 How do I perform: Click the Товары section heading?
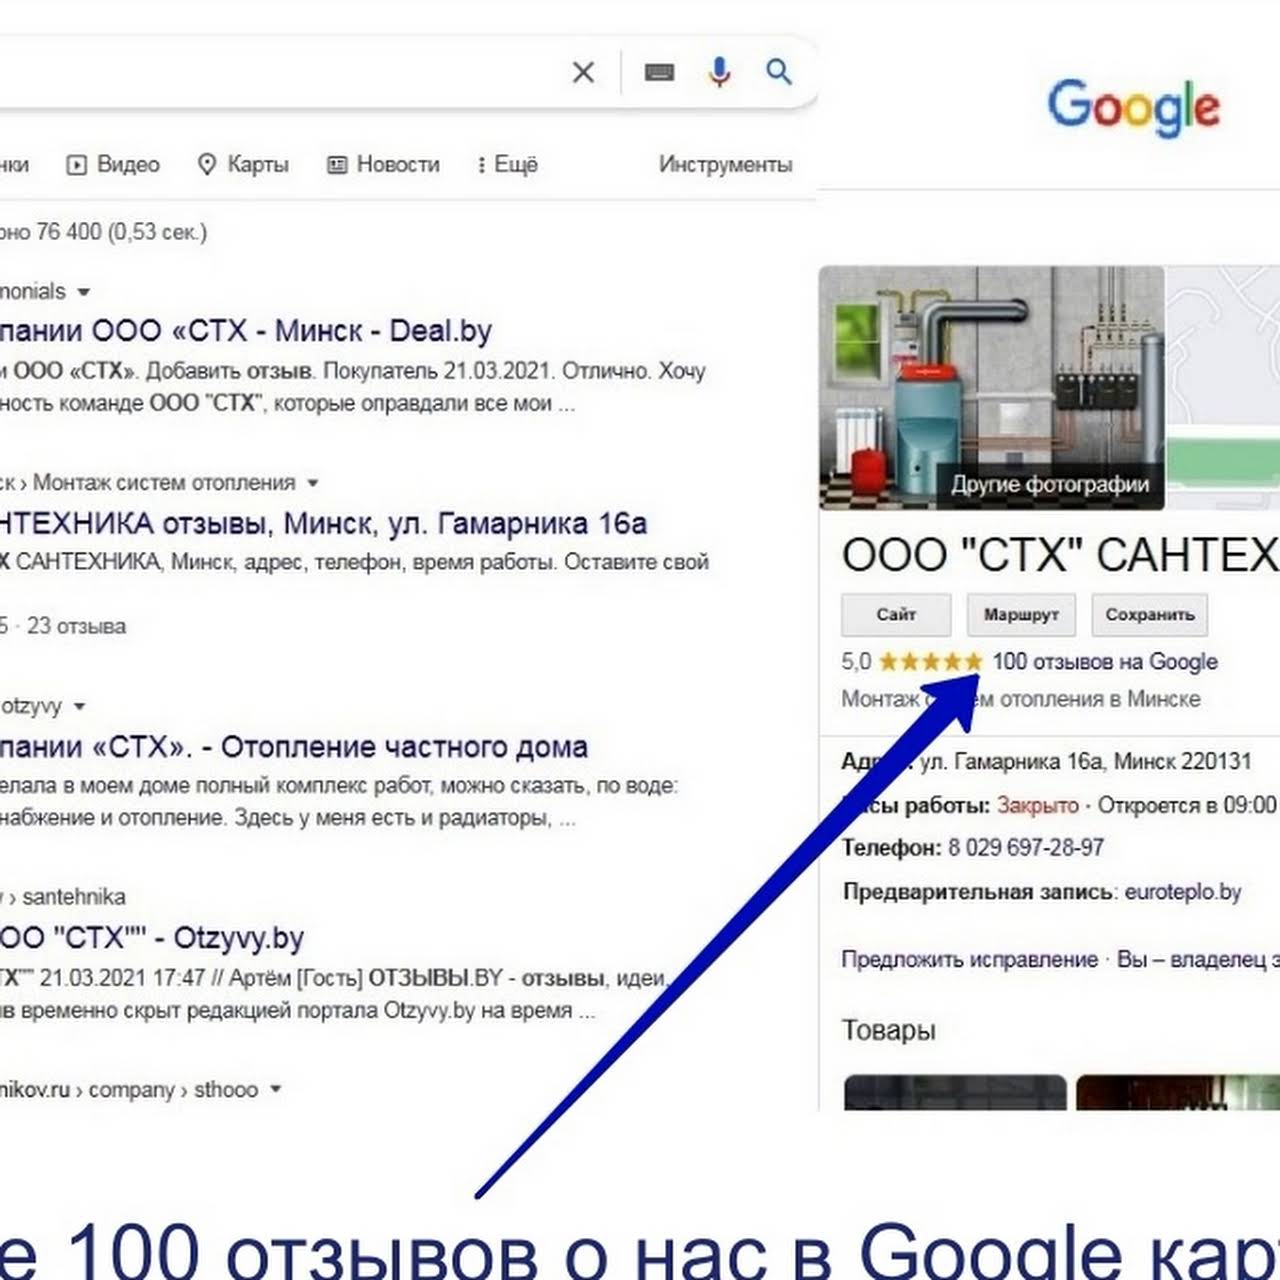click(888, 1030)
